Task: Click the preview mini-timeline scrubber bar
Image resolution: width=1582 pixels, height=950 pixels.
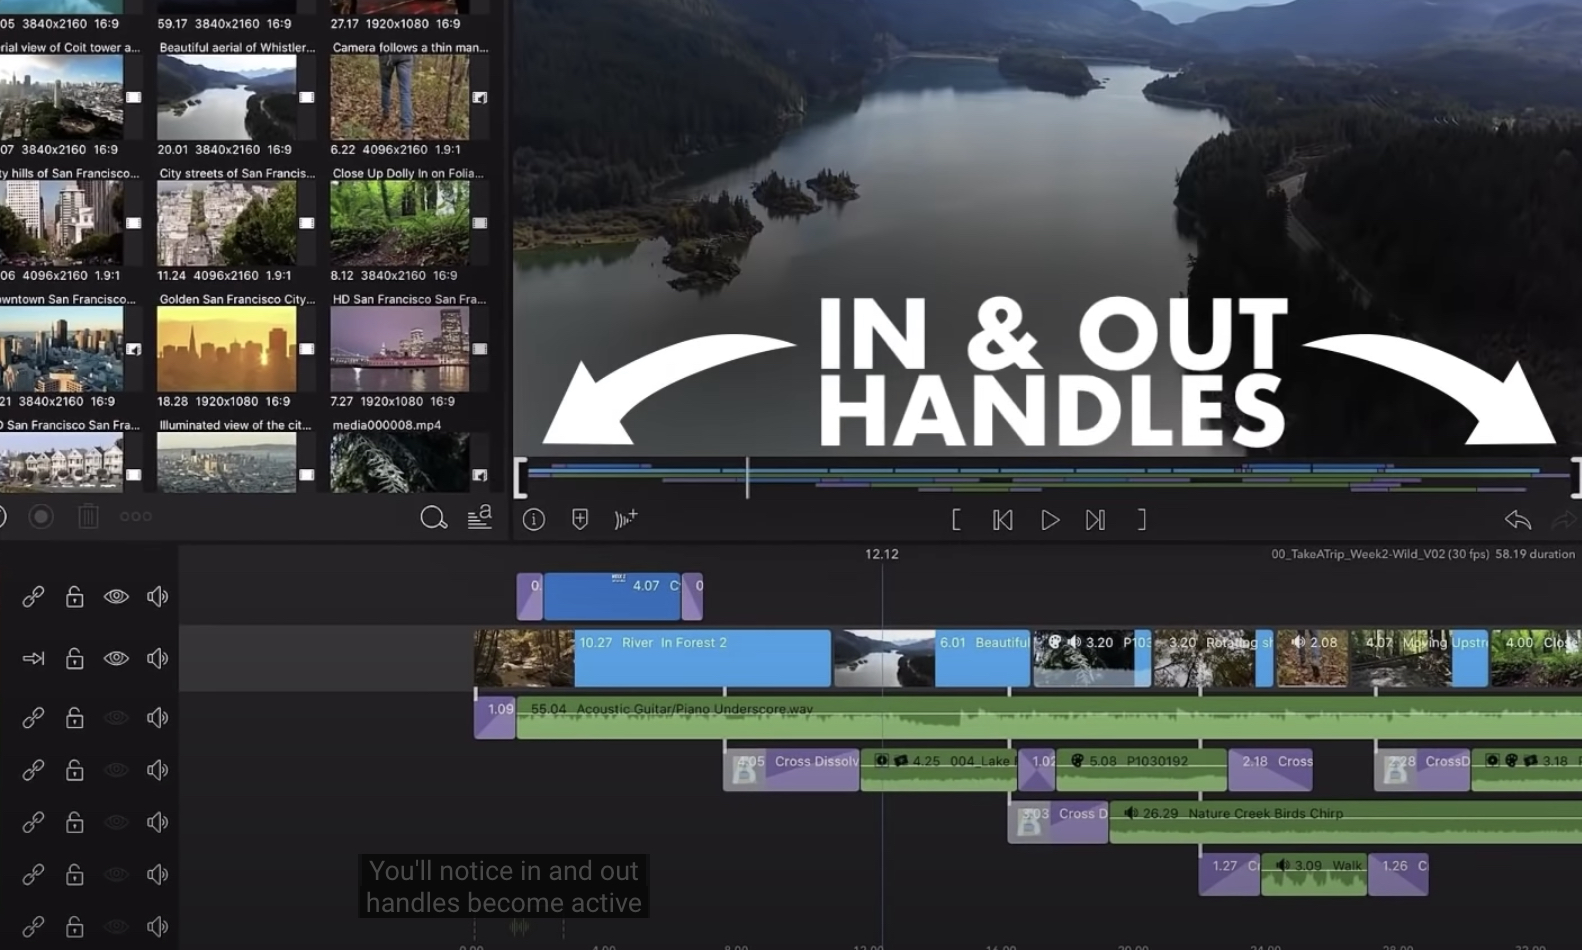Action: (1045, 478)
